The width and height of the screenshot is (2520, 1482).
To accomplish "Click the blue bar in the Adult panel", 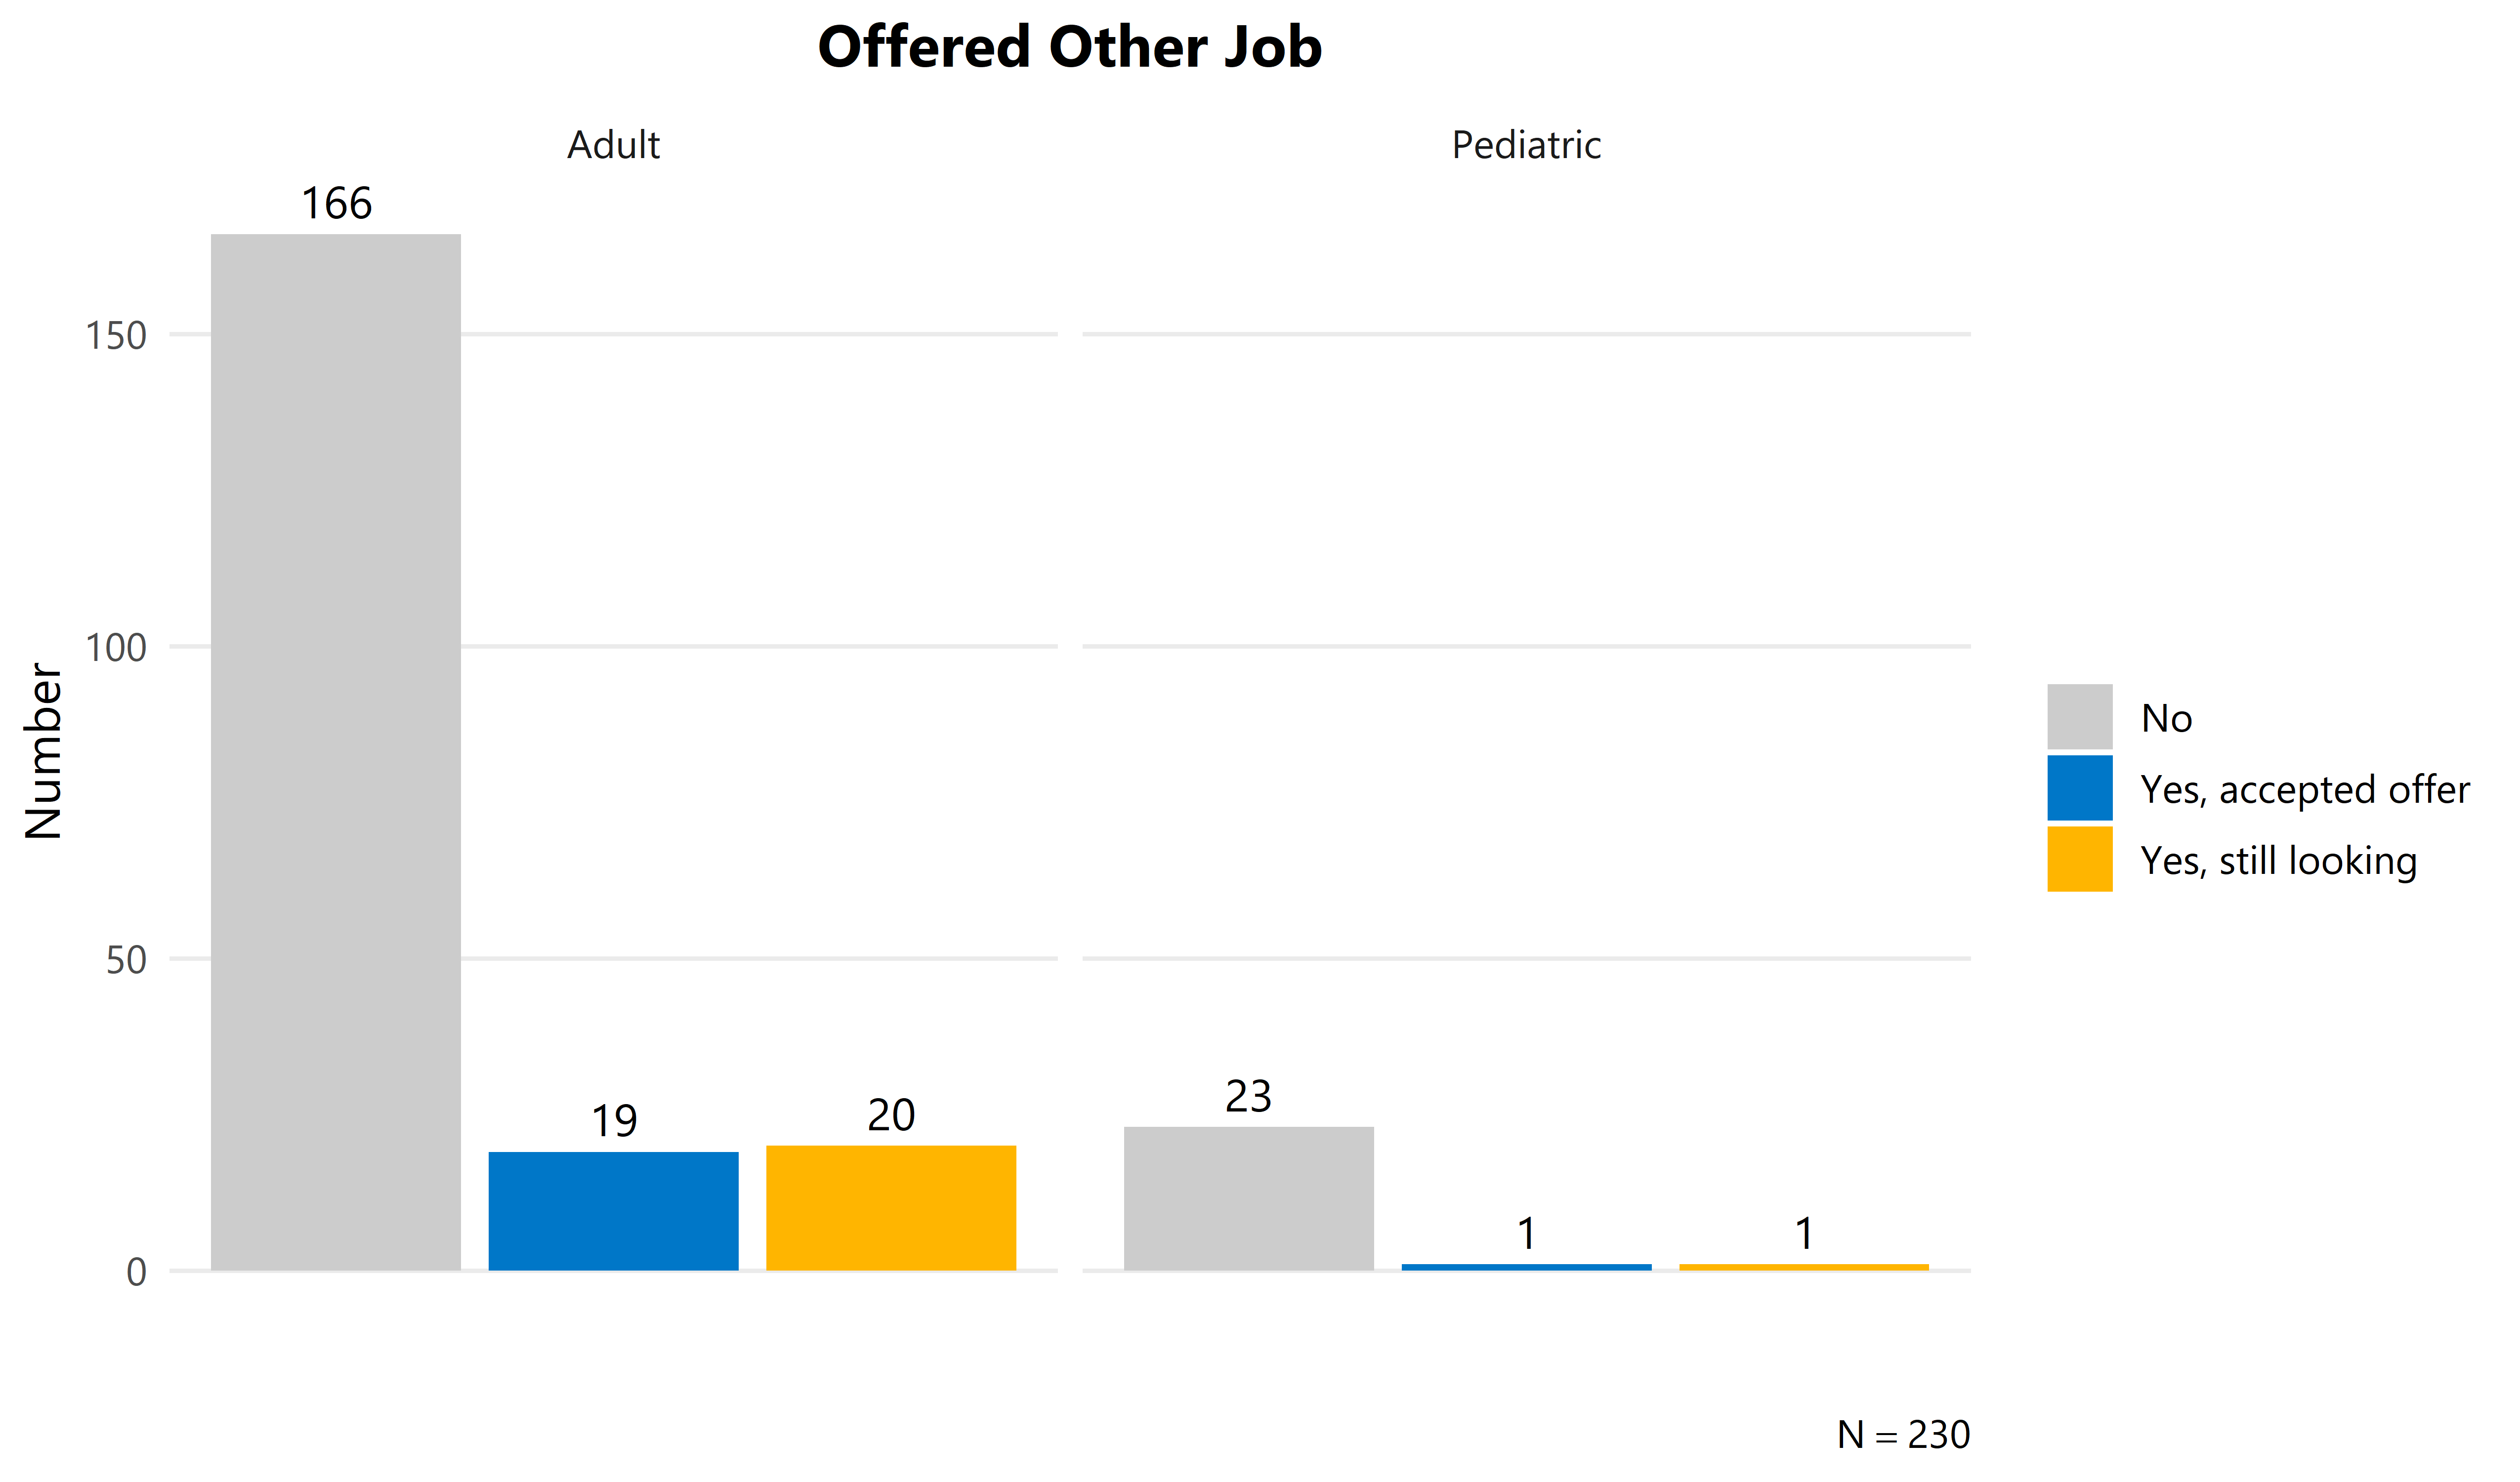I will coord(613,1211).
